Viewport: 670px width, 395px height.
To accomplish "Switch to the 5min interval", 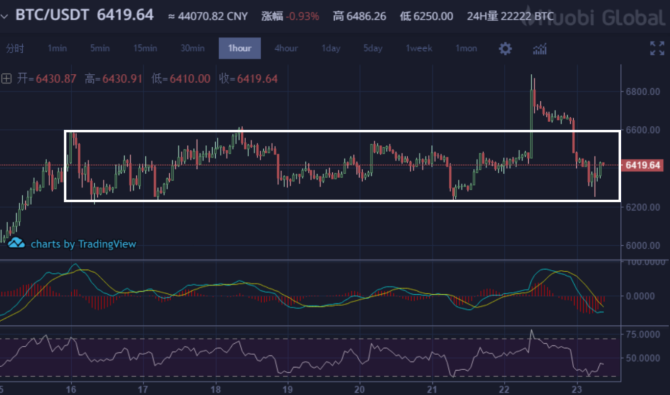I will point(100,48).
